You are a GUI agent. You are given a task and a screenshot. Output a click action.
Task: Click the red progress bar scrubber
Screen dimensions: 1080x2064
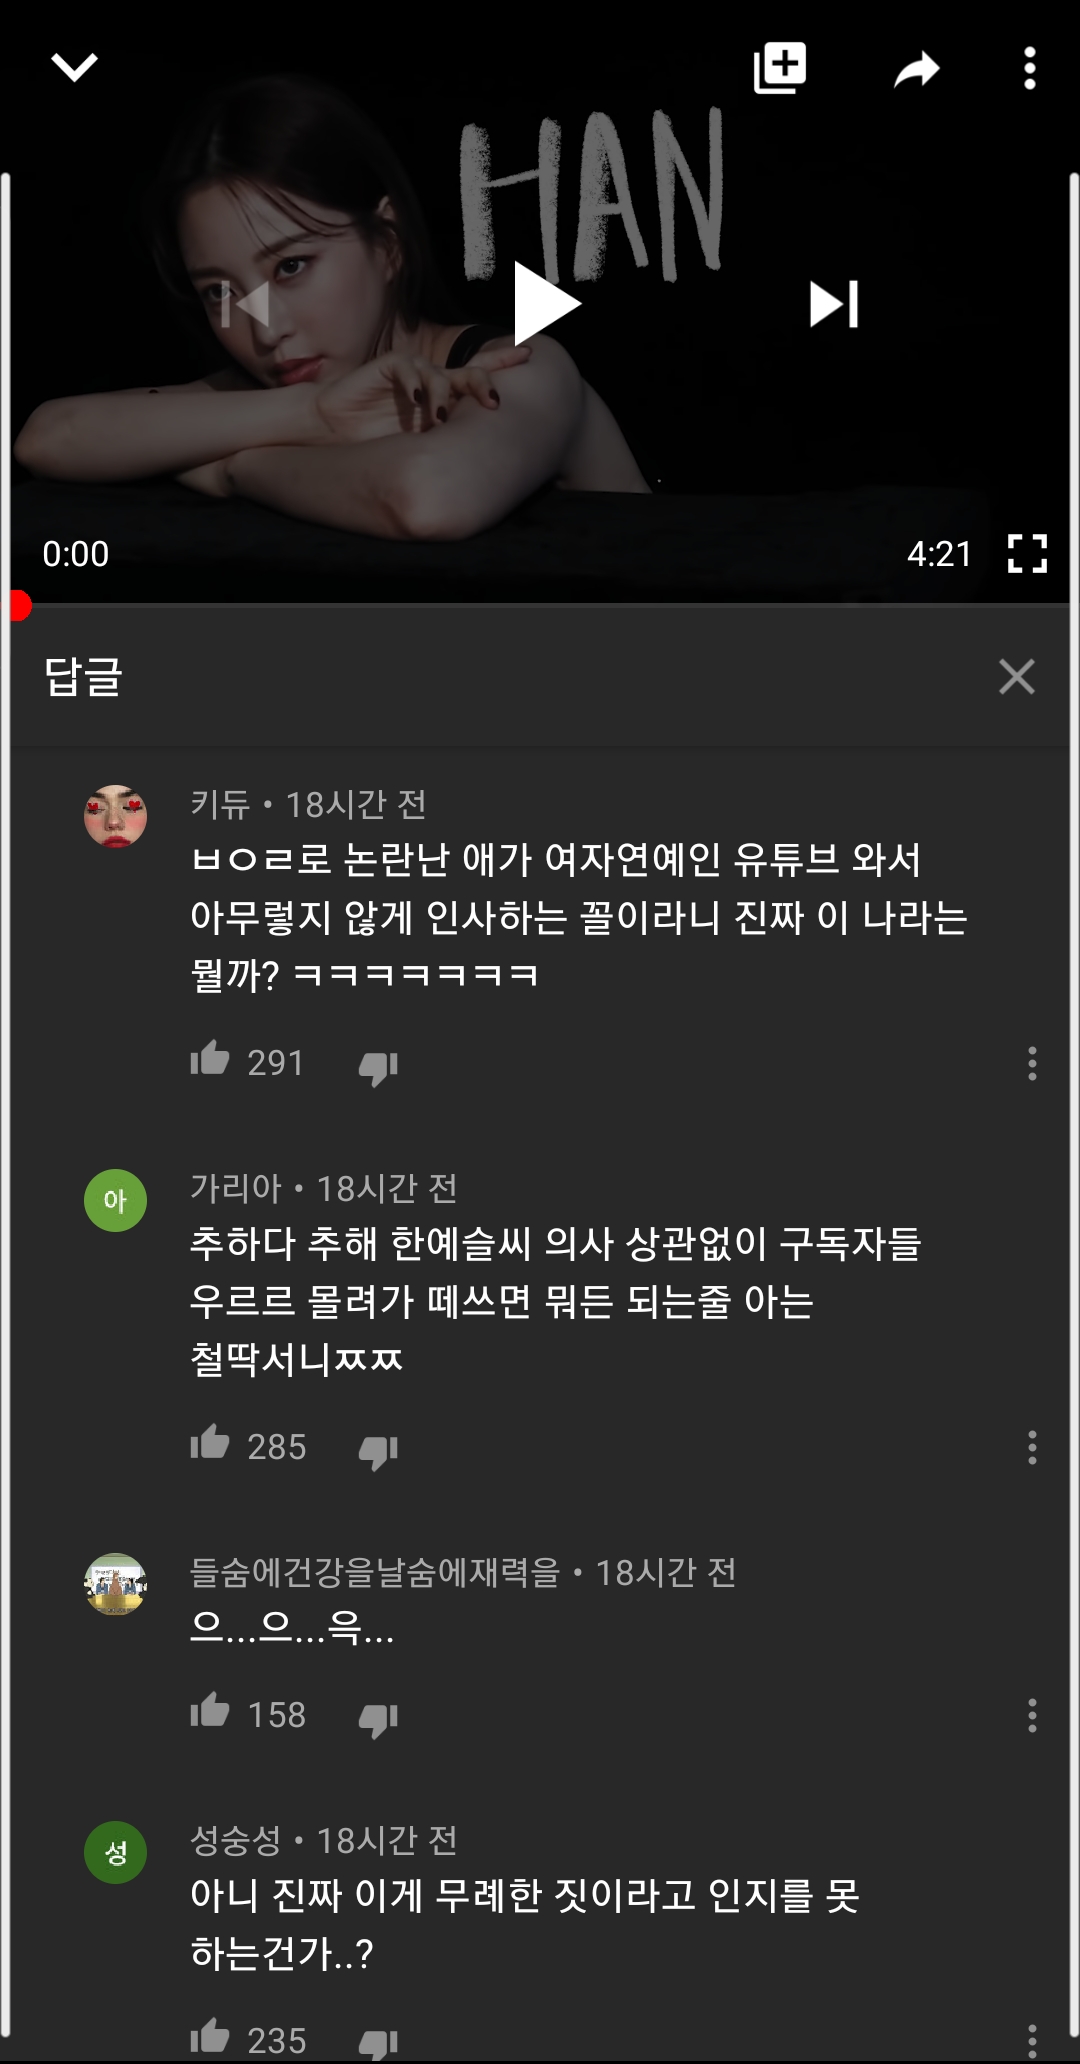point(18,605)
